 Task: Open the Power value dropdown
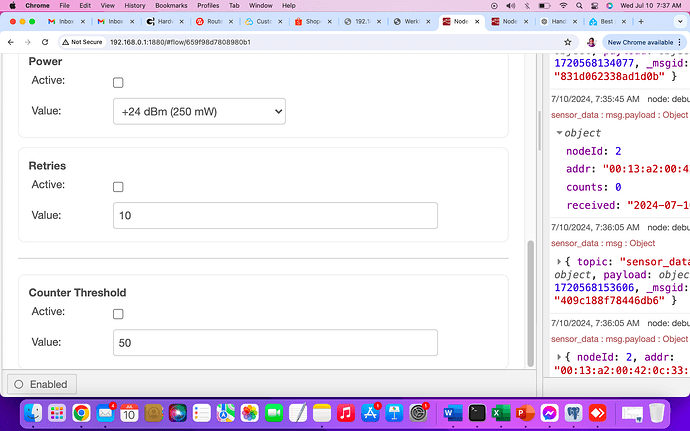click(x=198, y=112)
